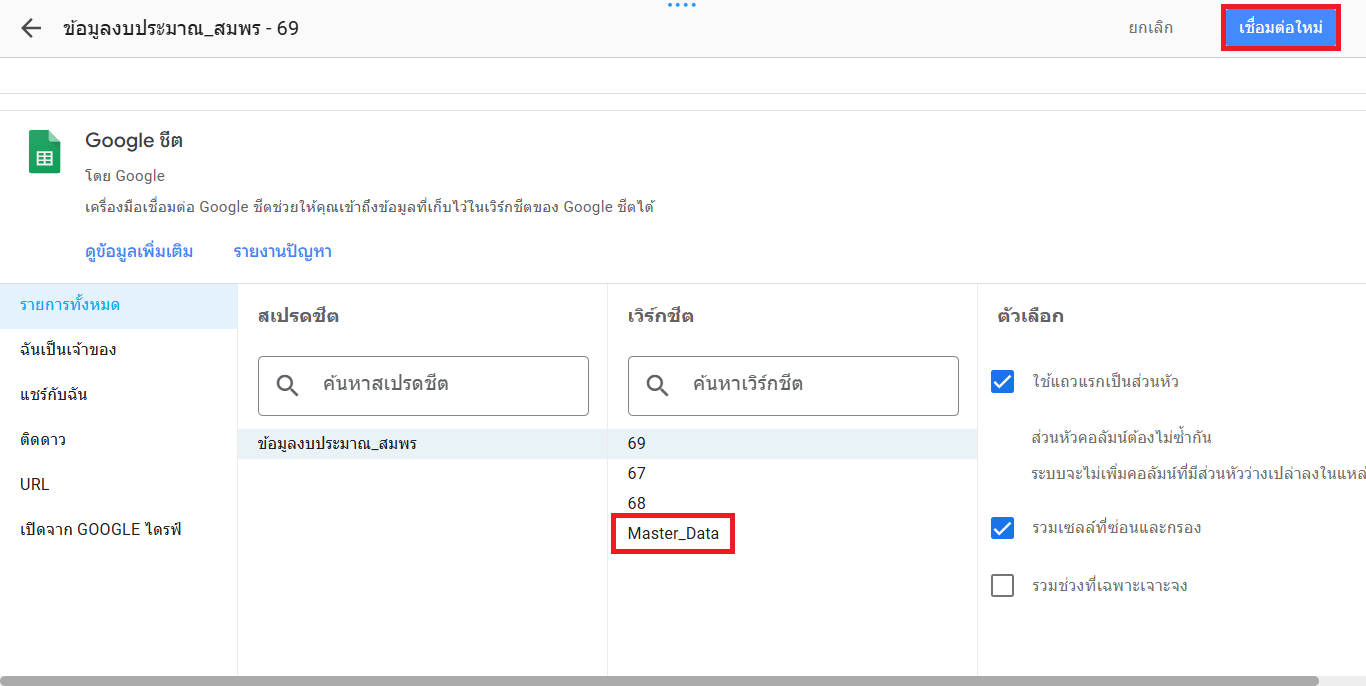The height and width of the screenshot is (686, 1366).
Task: Open the 'ดูข้อมูลเพิ่มเติม' link
Action: point(139,252)
